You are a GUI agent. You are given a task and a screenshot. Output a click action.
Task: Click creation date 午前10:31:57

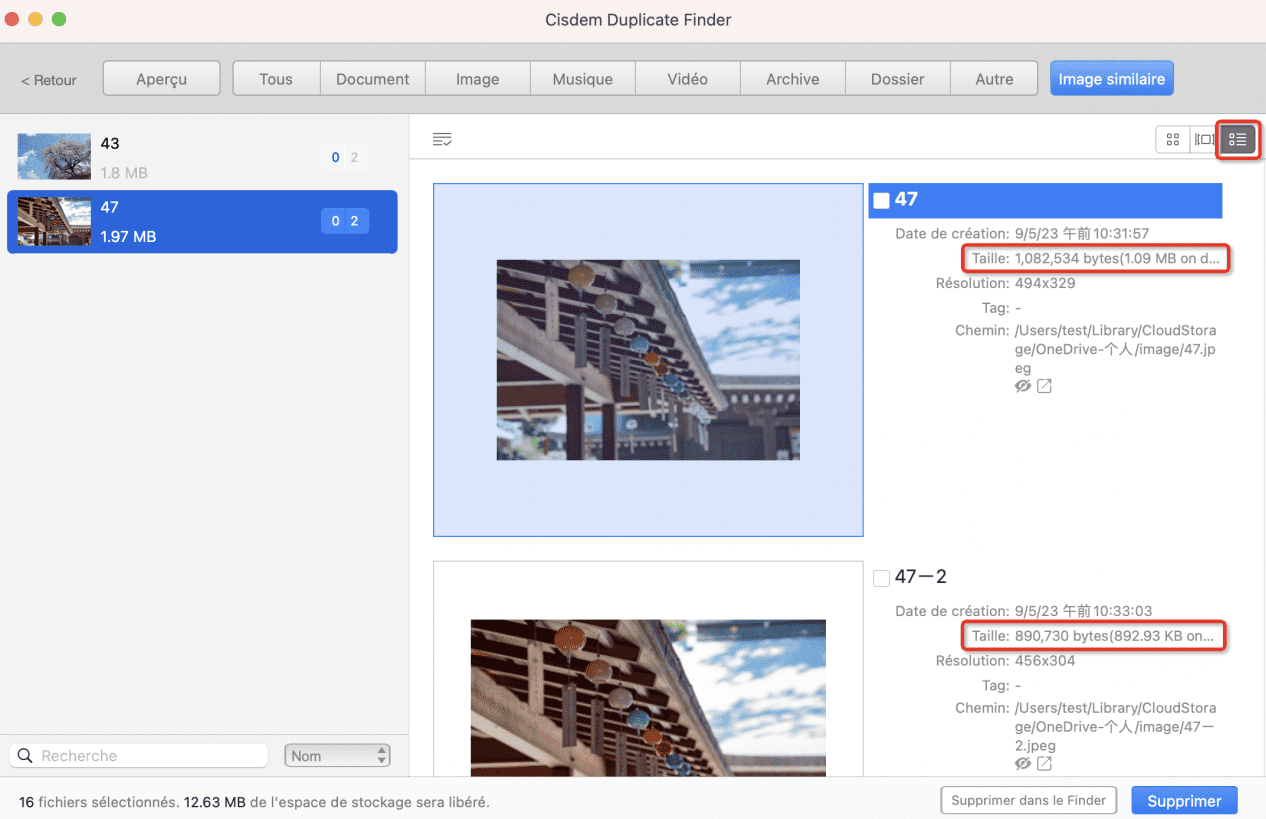point(1082,234)
